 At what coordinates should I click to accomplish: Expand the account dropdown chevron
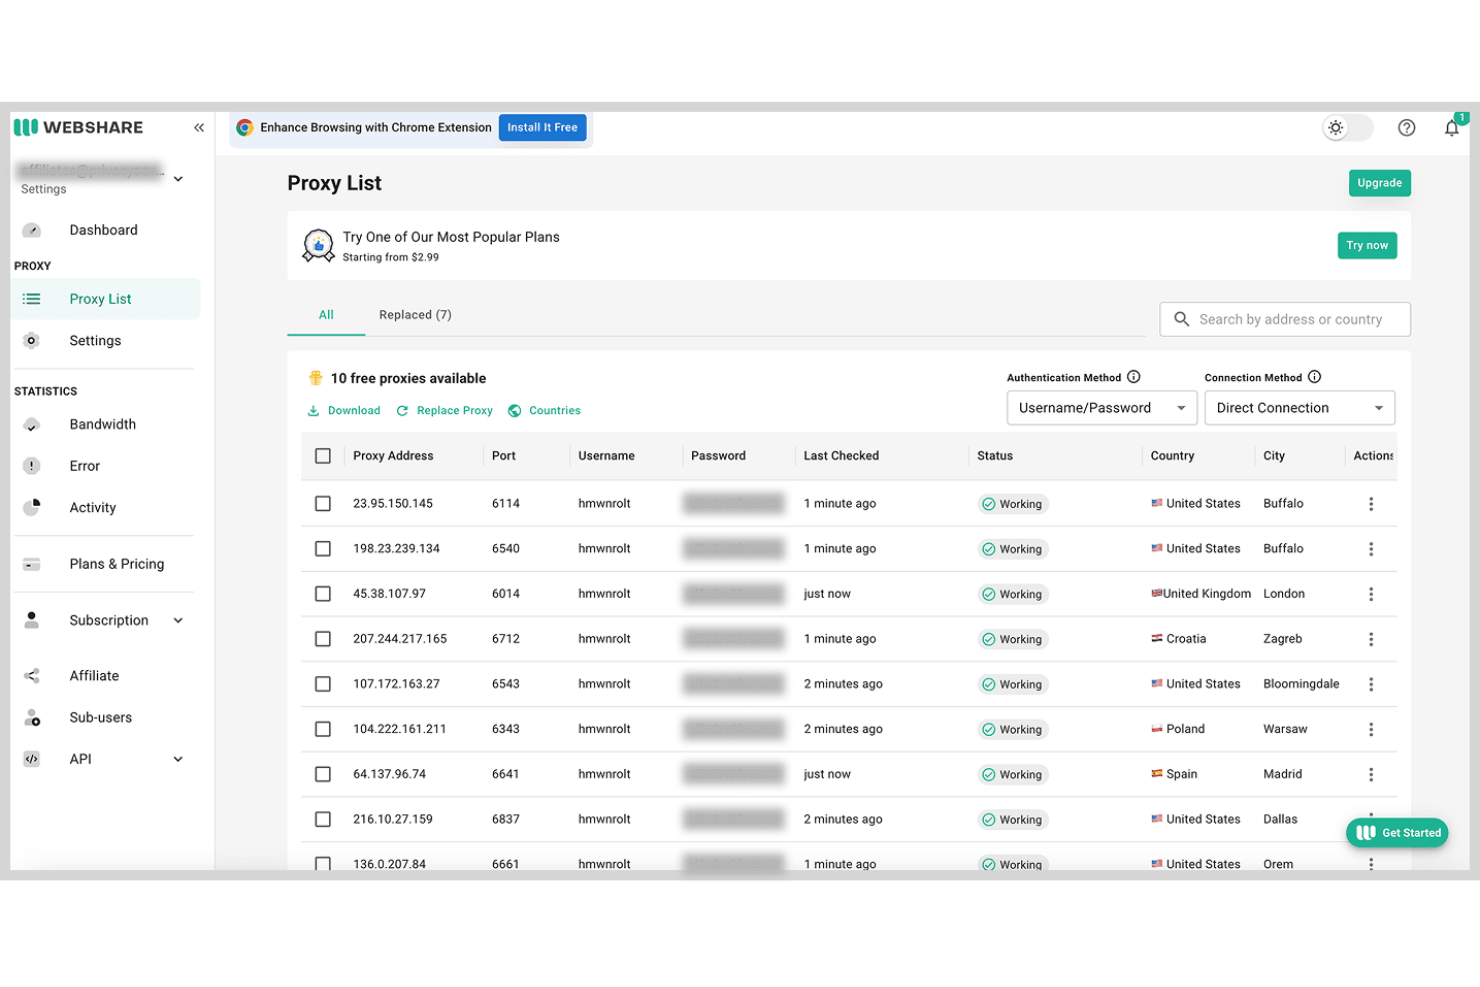(178, 179)
